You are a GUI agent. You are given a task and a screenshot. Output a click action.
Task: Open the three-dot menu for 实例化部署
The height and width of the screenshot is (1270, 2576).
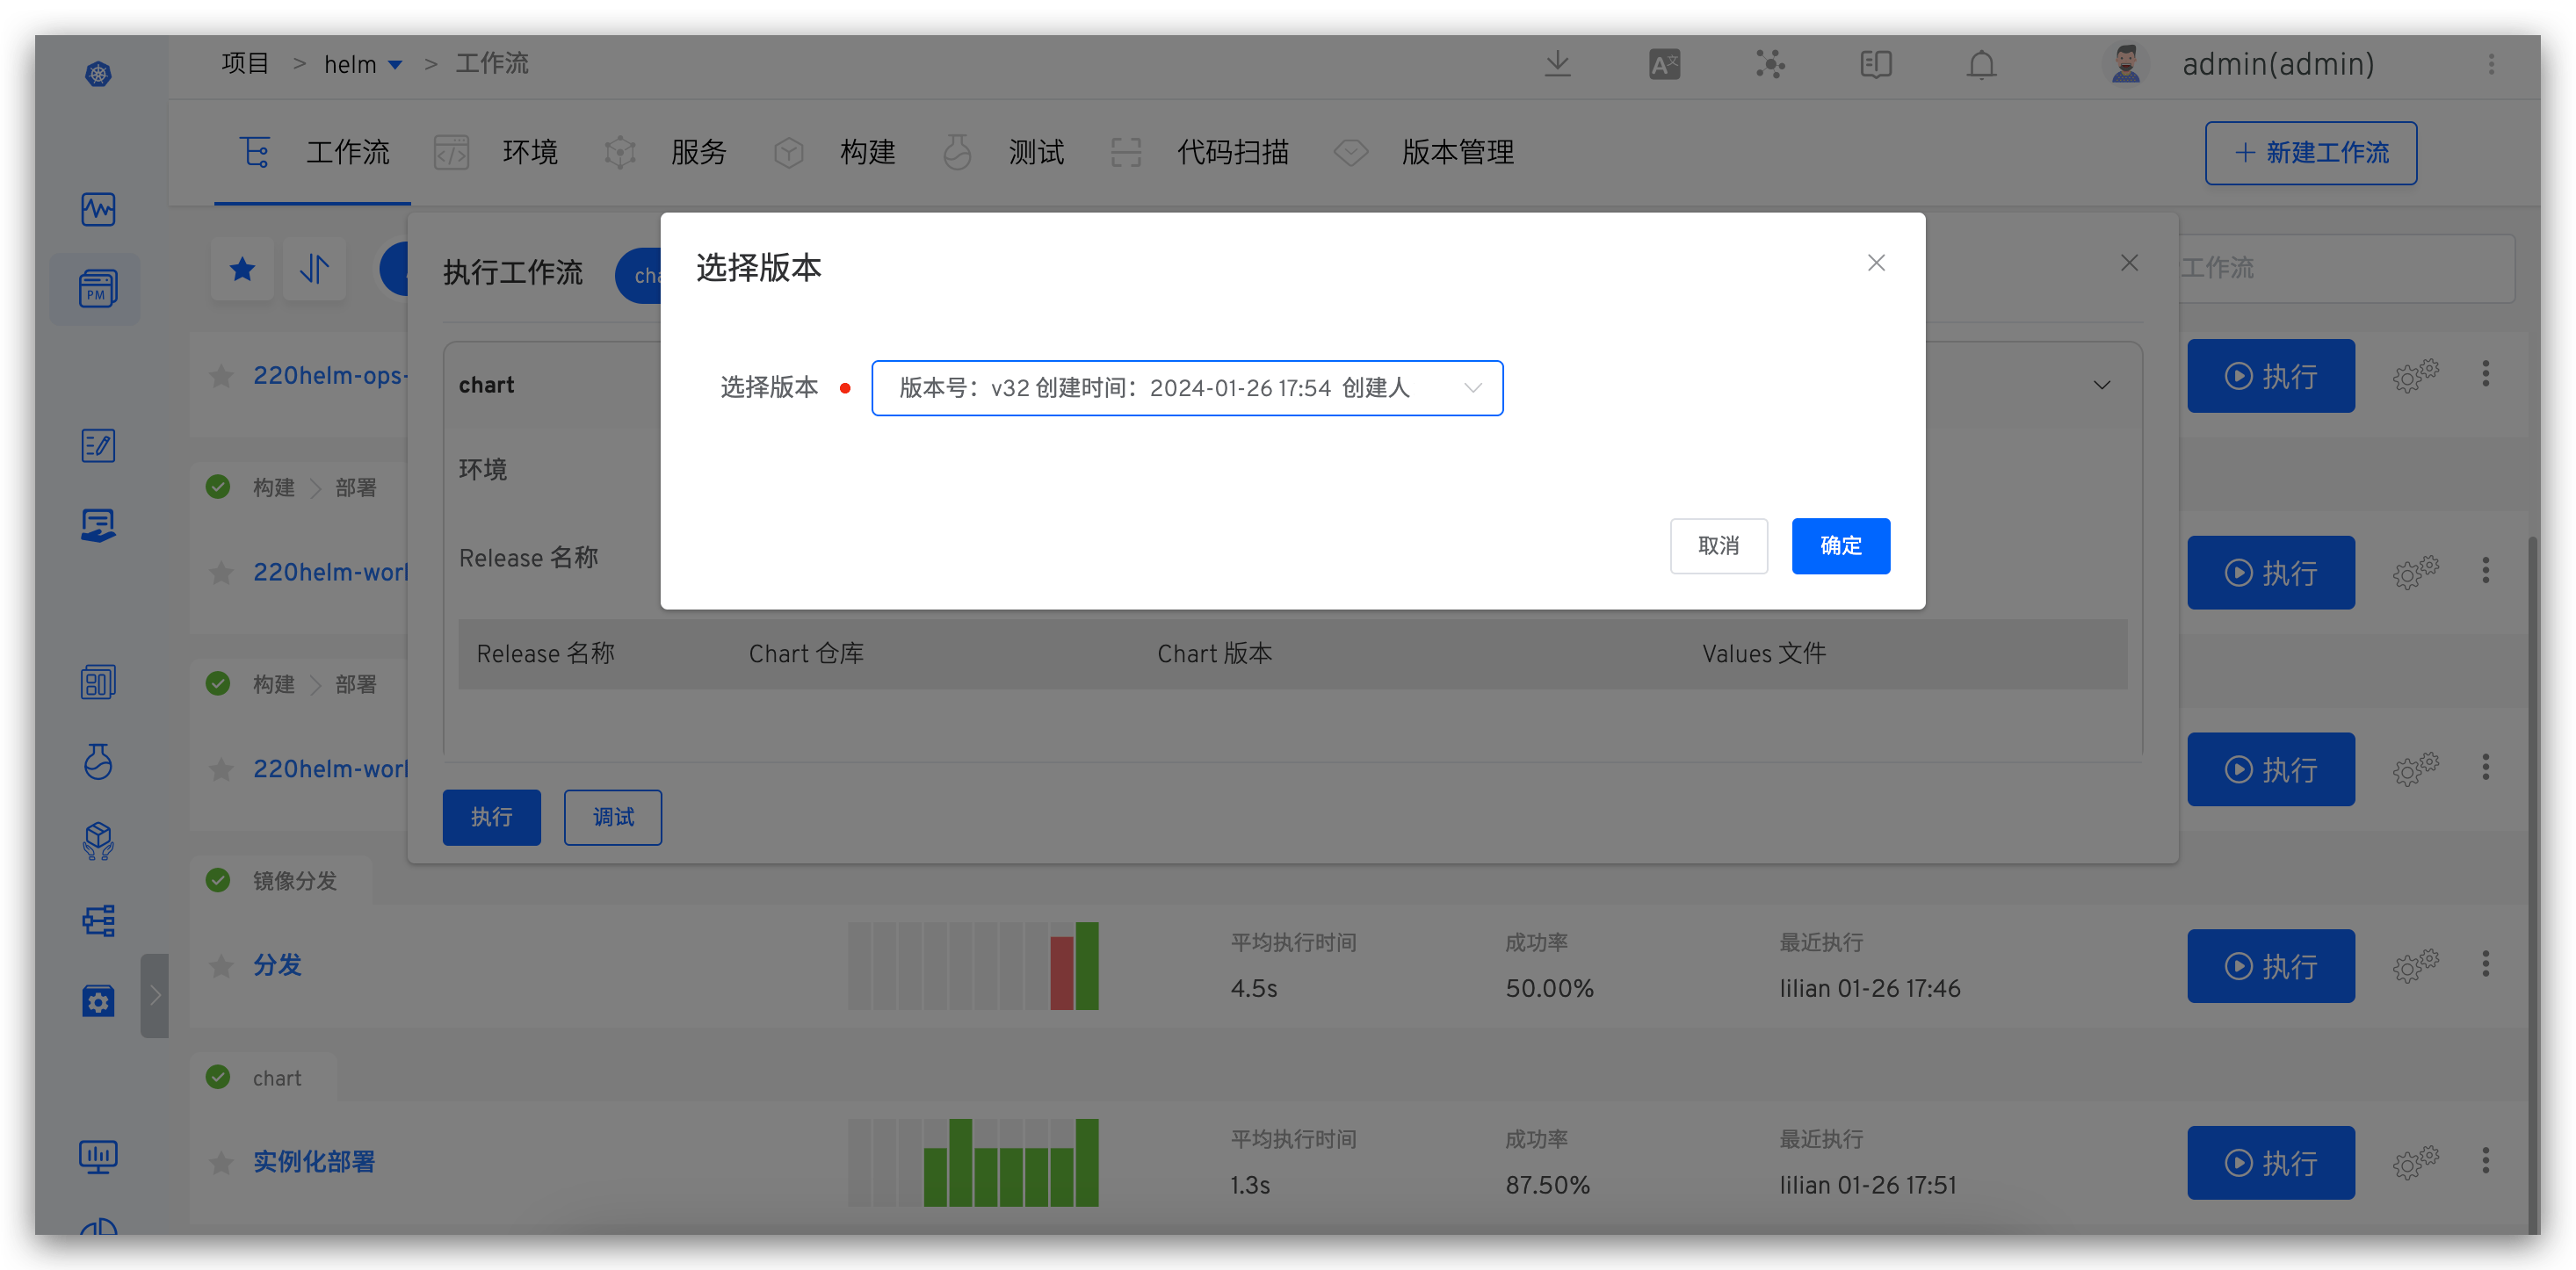2485,1162
